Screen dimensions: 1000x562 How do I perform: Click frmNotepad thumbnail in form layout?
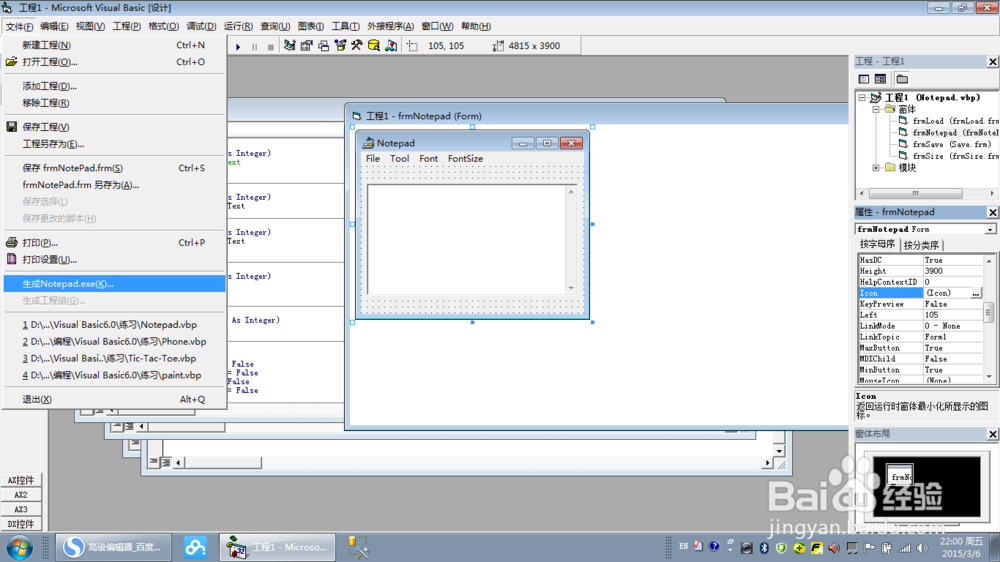click(900, 475)
